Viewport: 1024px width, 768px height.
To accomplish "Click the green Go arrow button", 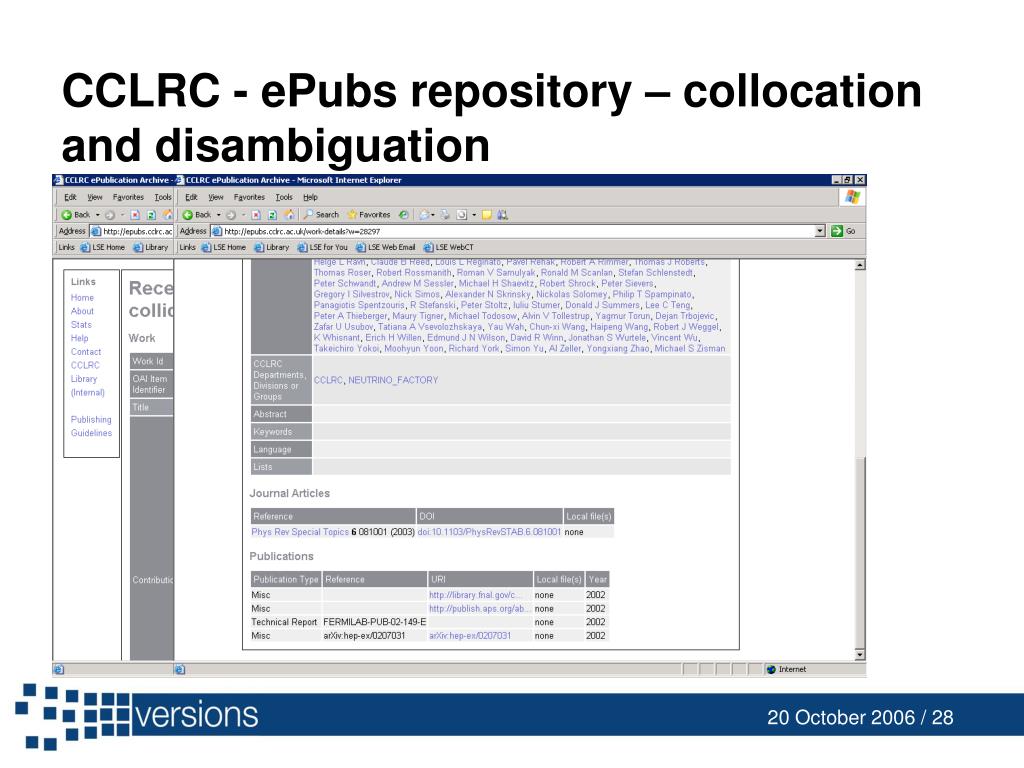I will 837,231.
